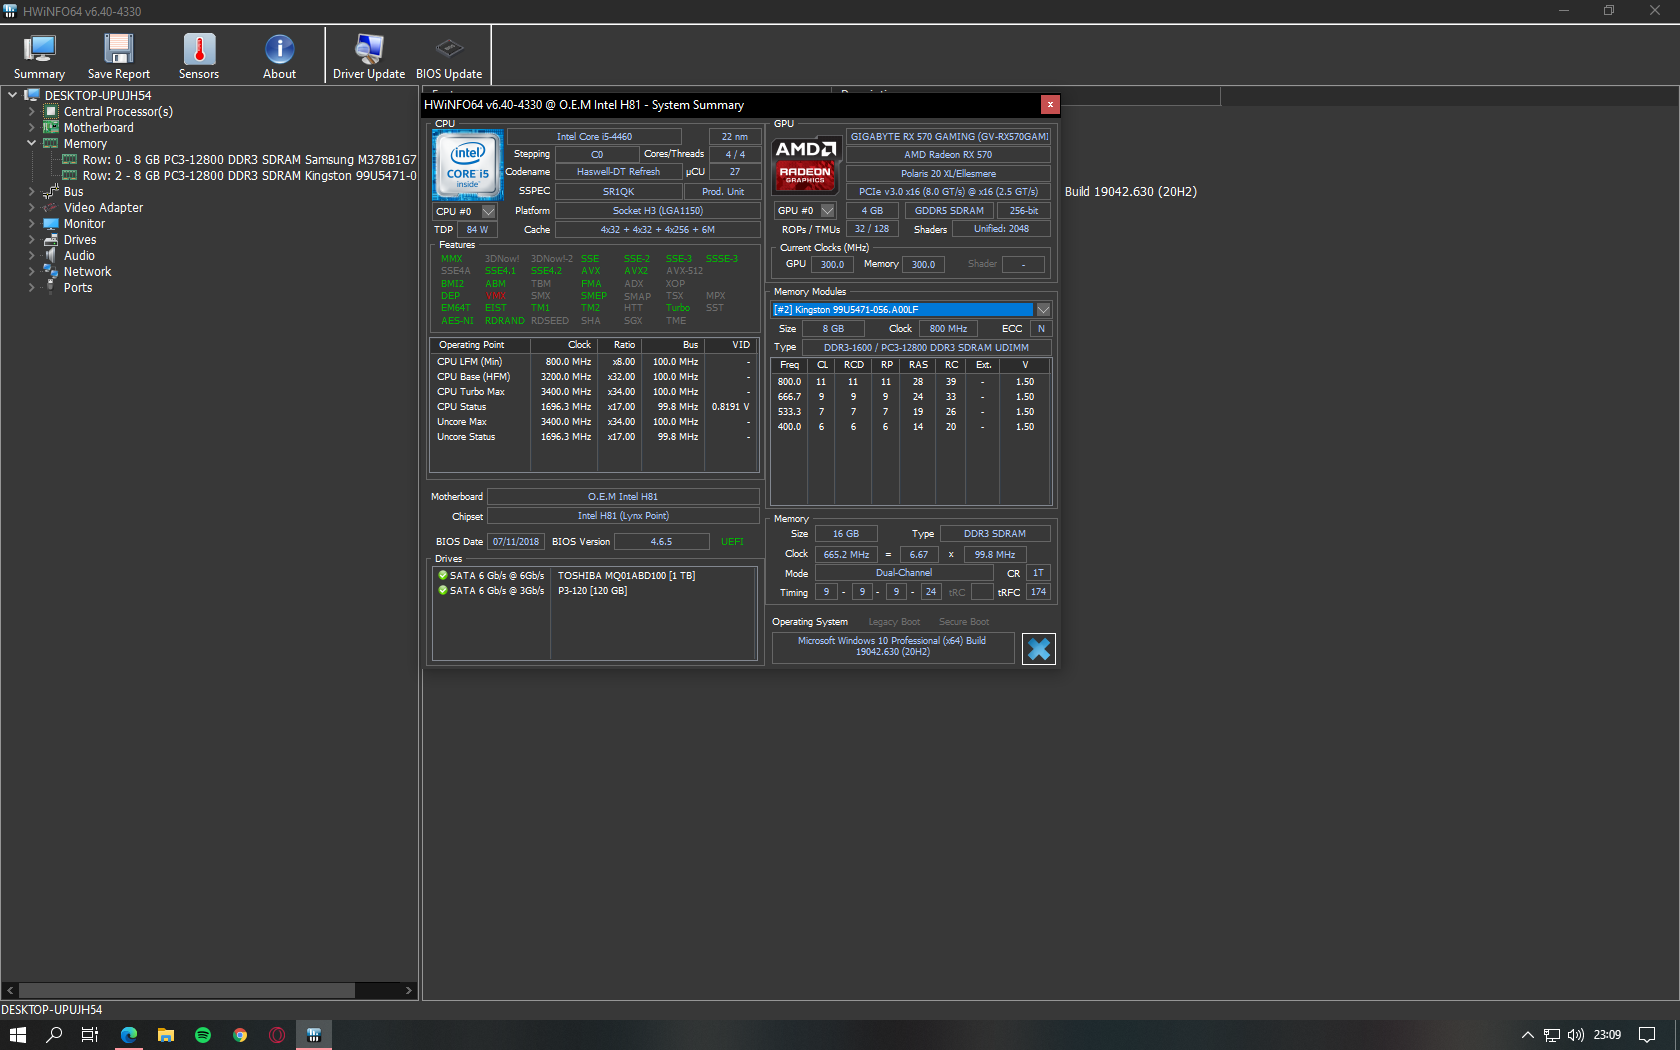This screenshot has height=1050, width=1680.
Task: Click the BIOS Version 4.6.5 field
Action: 661,542
